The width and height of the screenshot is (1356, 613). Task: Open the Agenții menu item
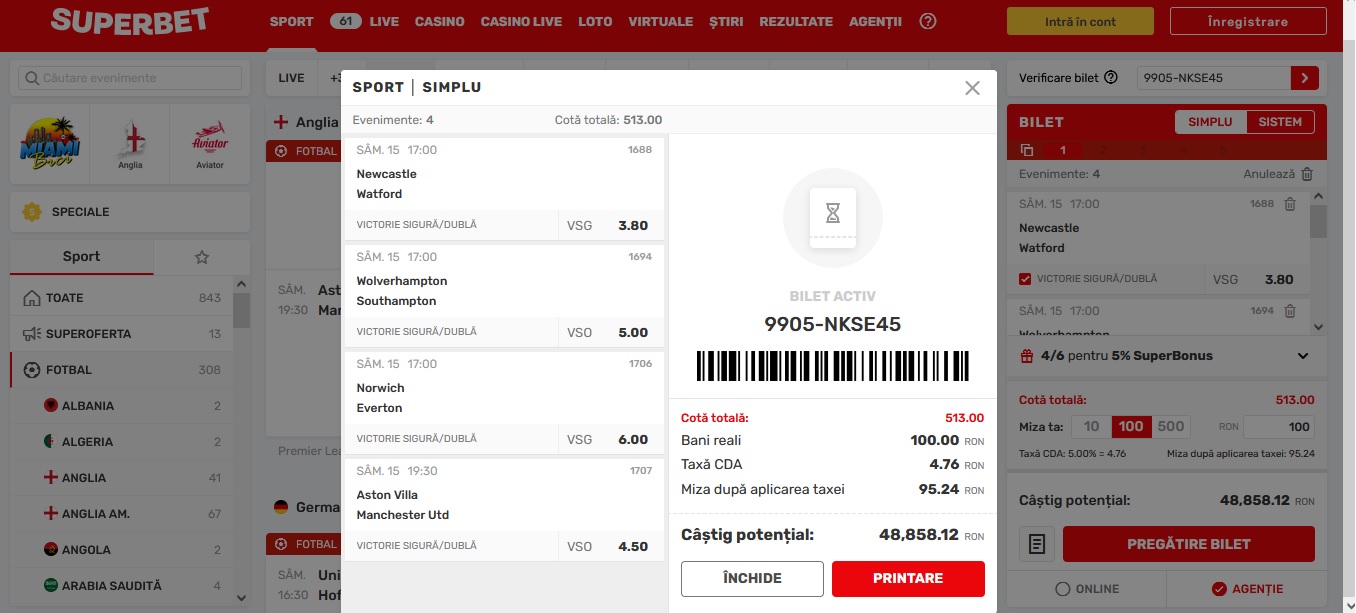tap(875, 21)
